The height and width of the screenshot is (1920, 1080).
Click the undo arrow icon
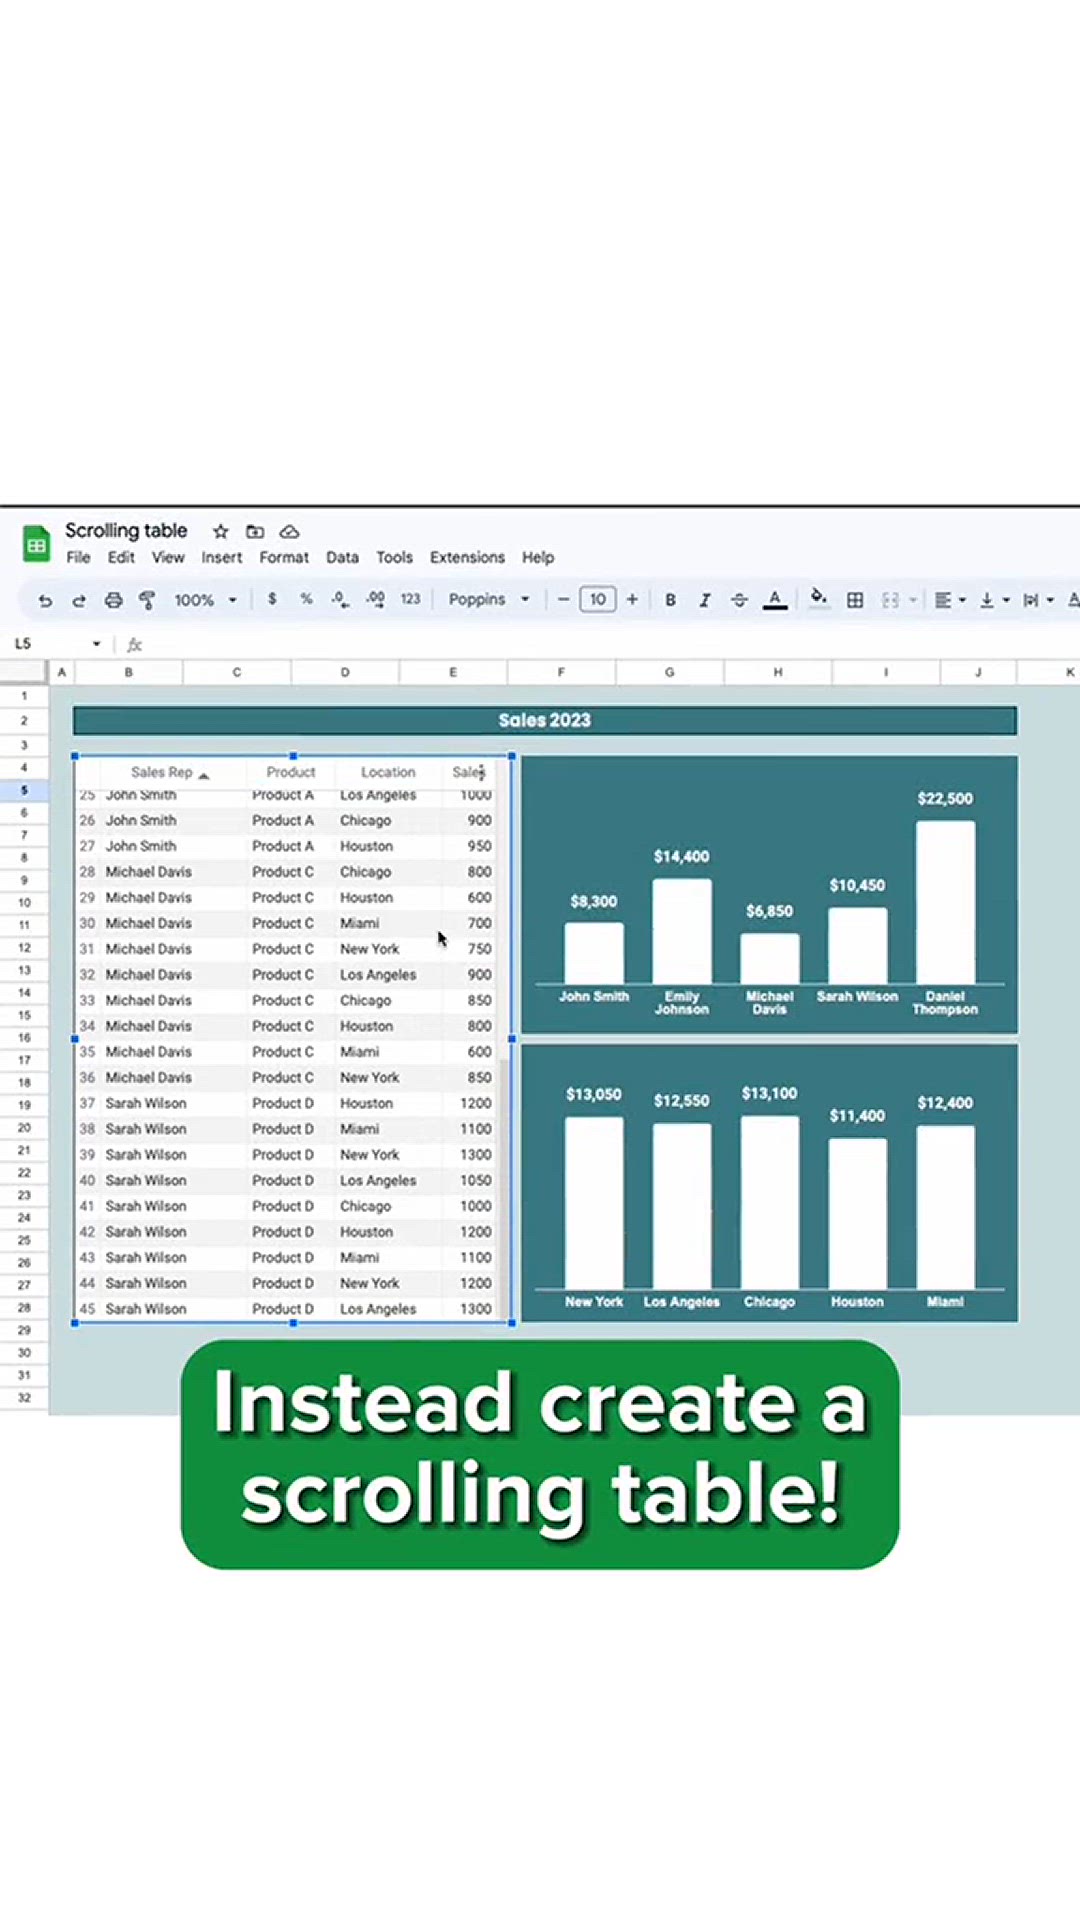coord(45,600)
